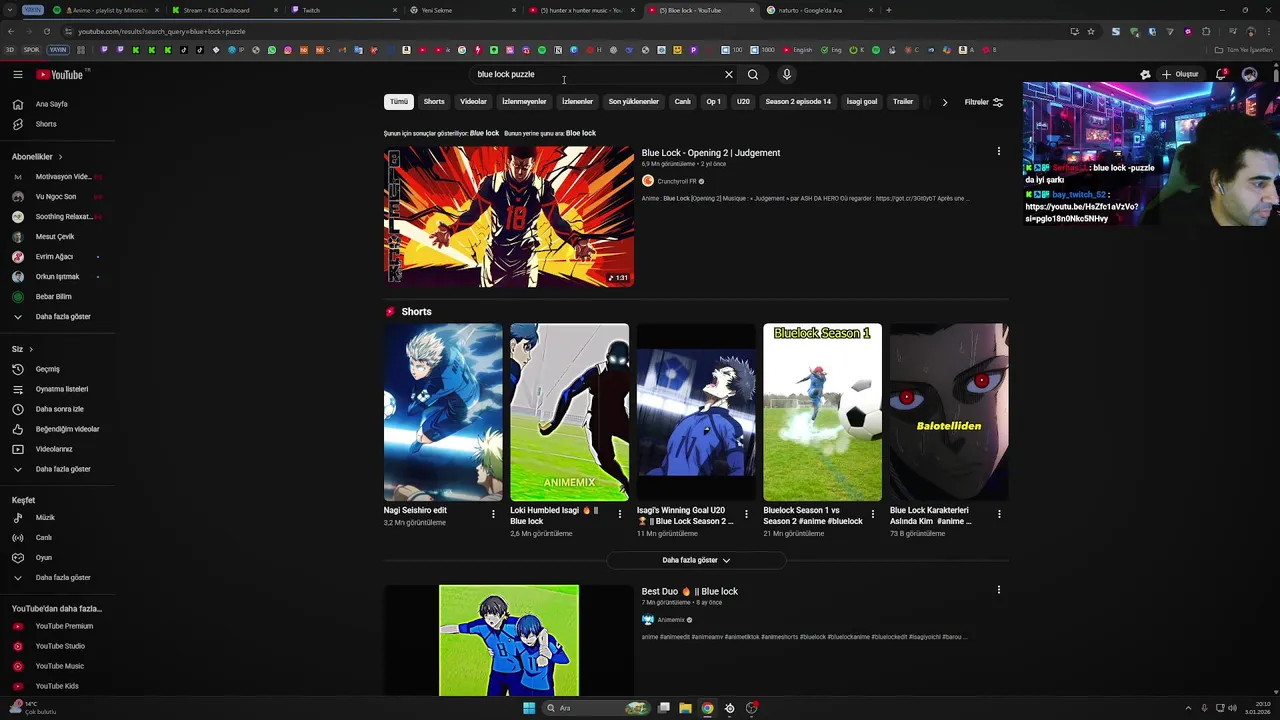Open File Explorer from the taskbar

(x=685, y=708)
